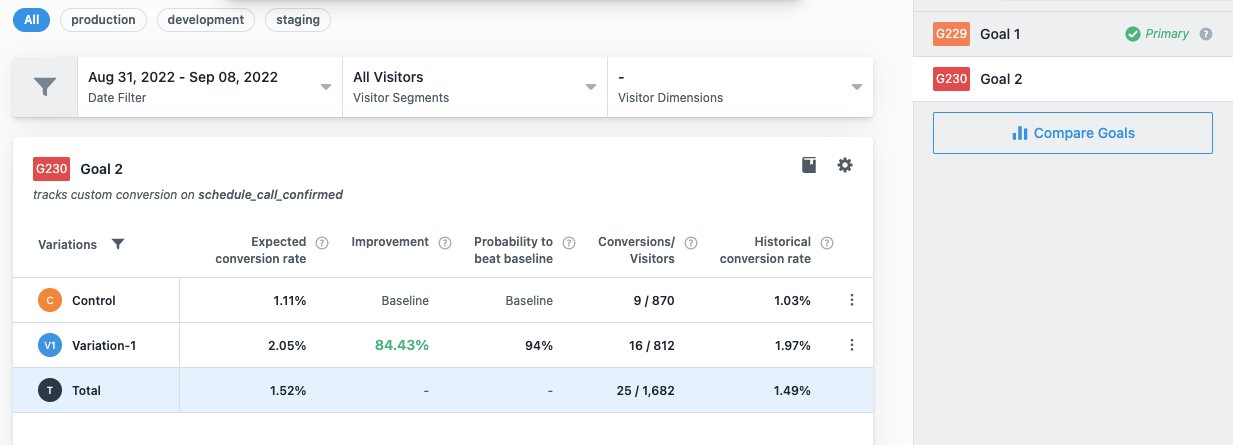This screenshot has width=1233, height=445.
Task: Click the Variations column header
Action: [x=67, y=244]
